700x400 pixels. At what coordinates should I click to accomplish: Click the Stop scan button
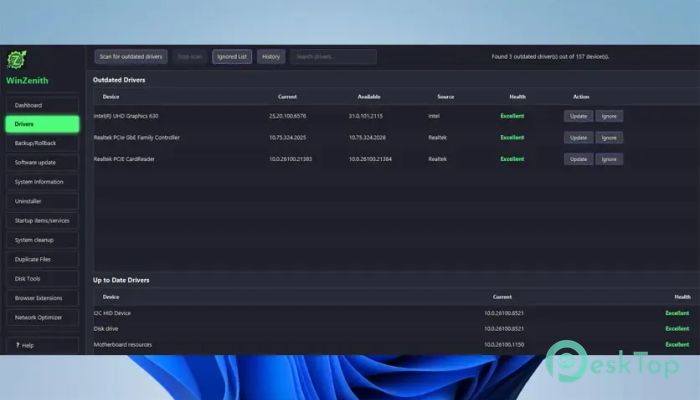[x=190, y=57]
